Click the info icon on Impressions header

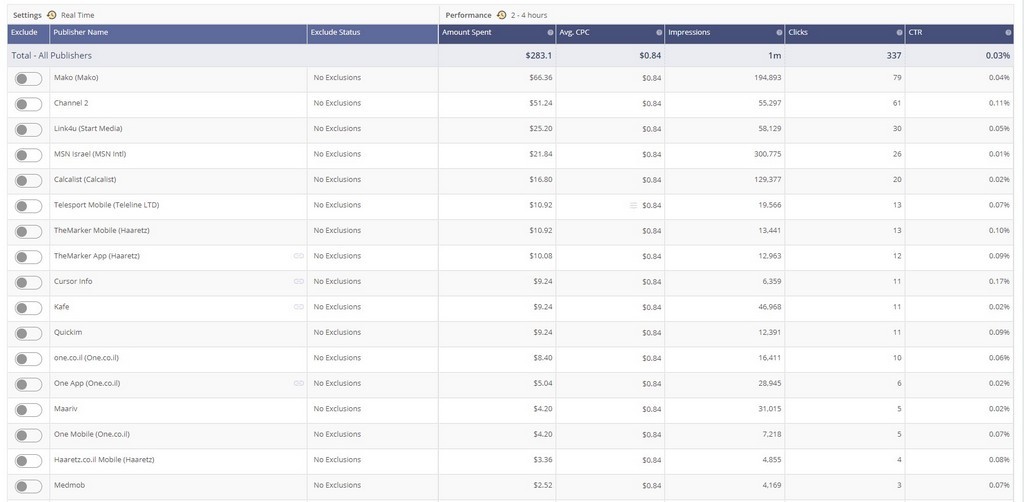[x=779, y=33]
